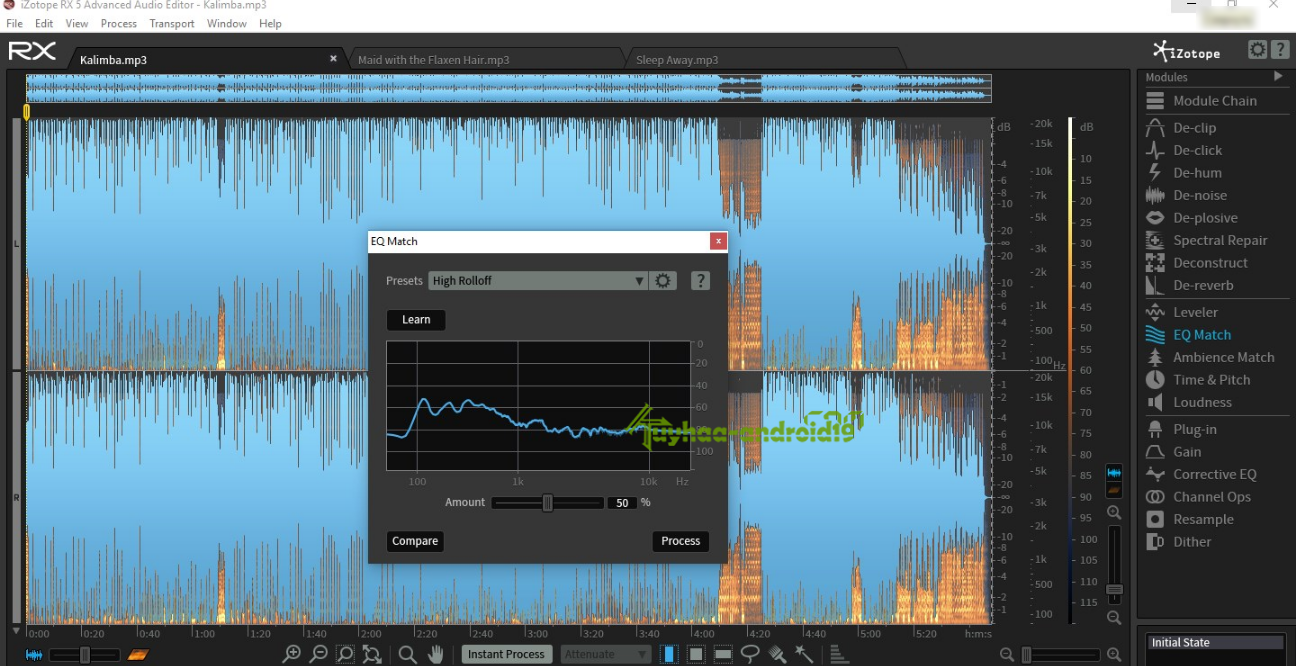Open preferences gear icon near iZotope logo

pyautogui.click(x=1257, y=50)
